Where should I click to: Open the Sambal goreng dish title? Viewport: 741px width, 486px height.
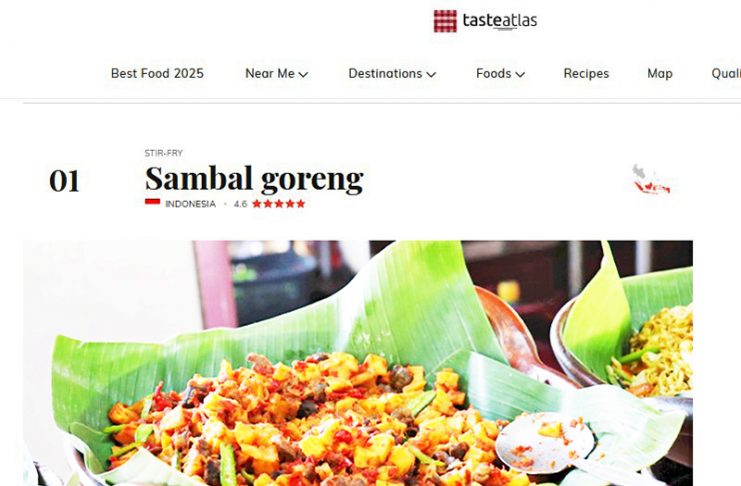pyautogui.click(x=254, y=179)
